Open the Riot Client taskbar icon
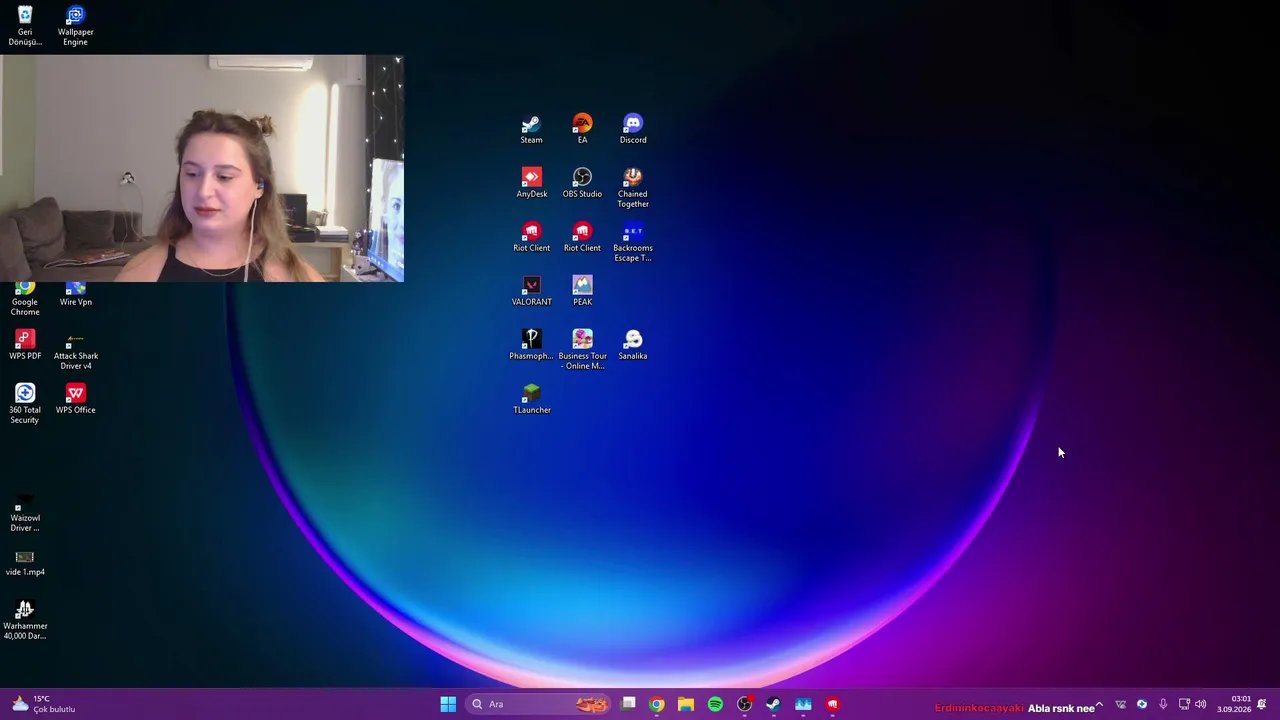Screen dimensions: 1280x720 click(833, 704)
